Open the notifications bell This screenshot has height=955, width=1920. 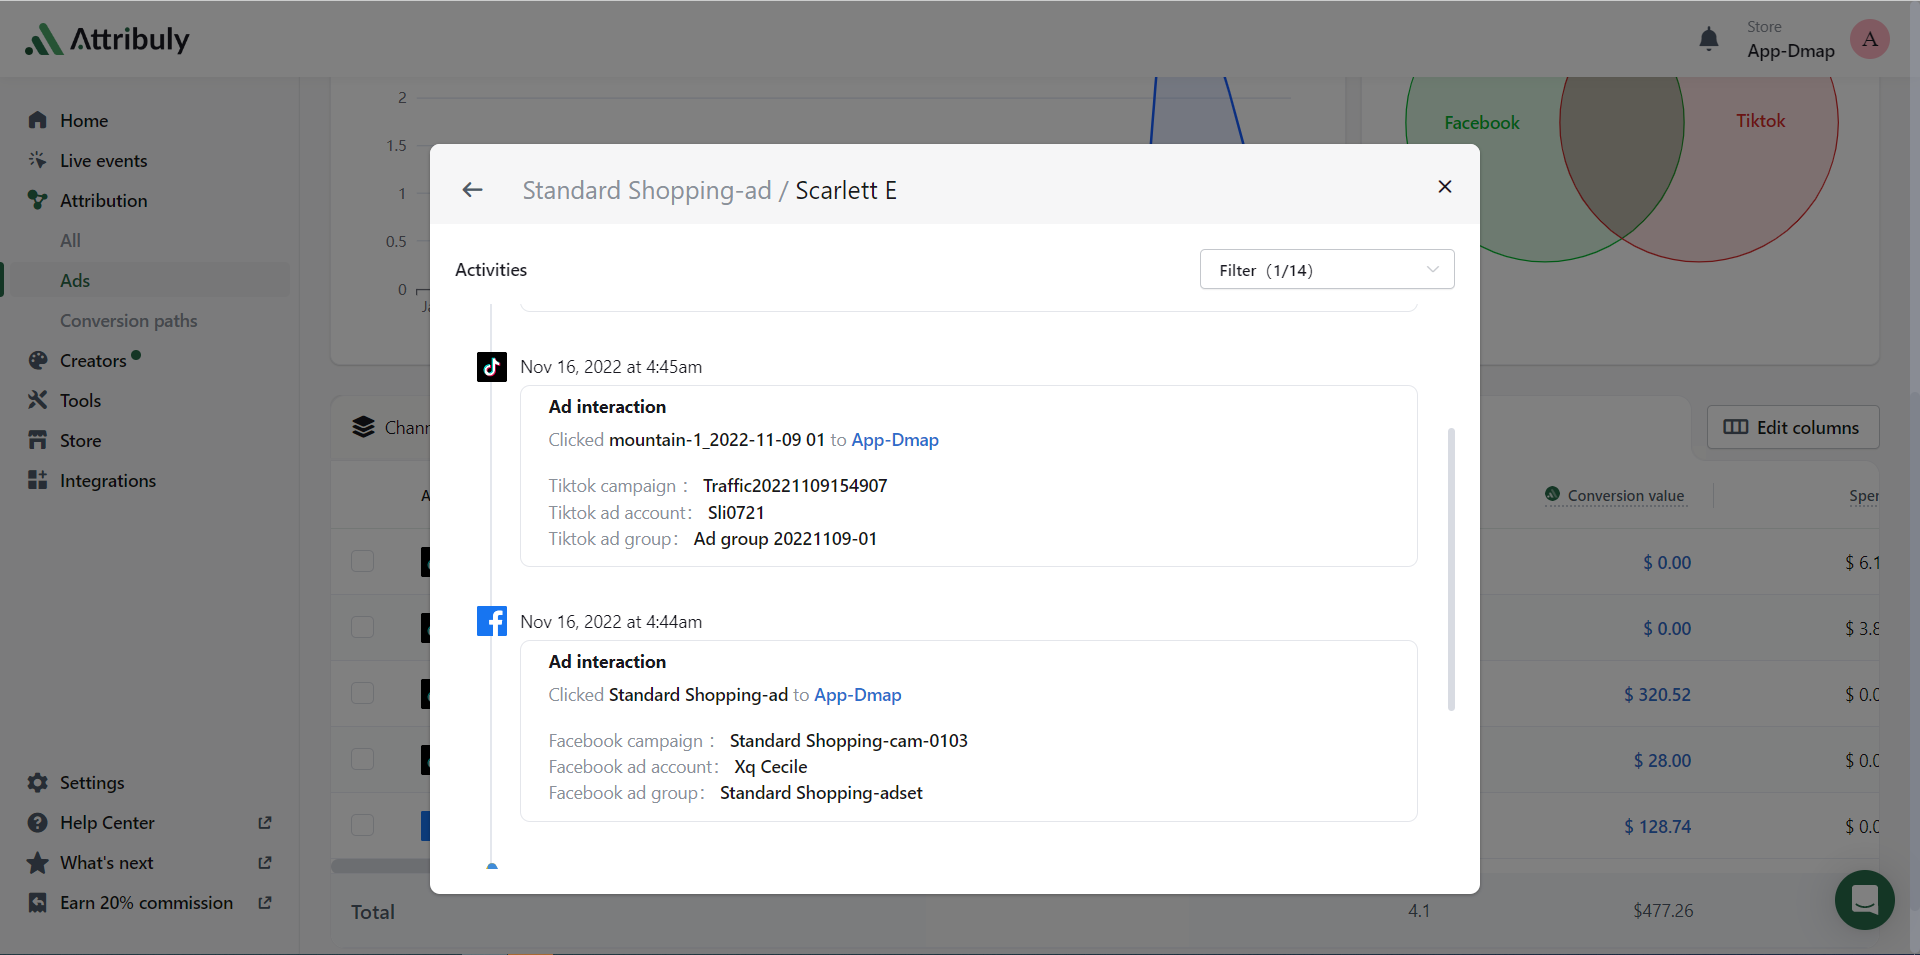click(x=1709, y=40)
